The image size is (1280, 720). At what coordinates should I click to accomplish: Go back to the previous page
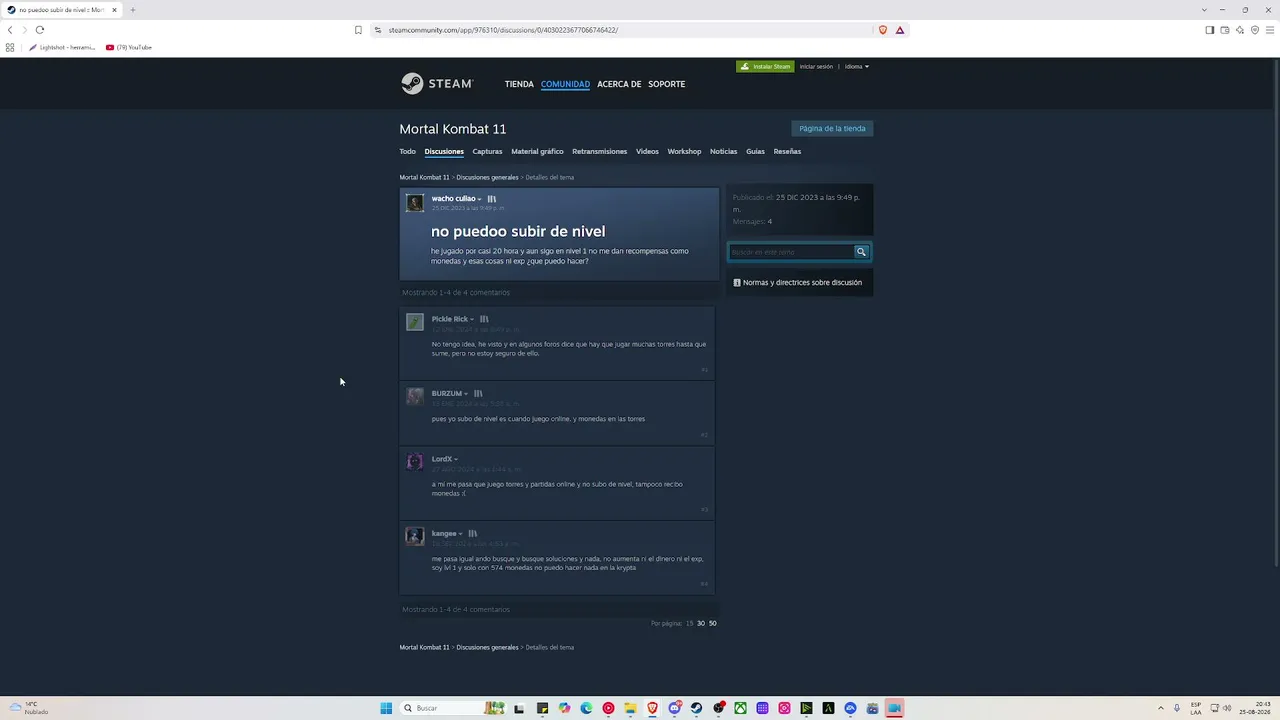[10, 30]
